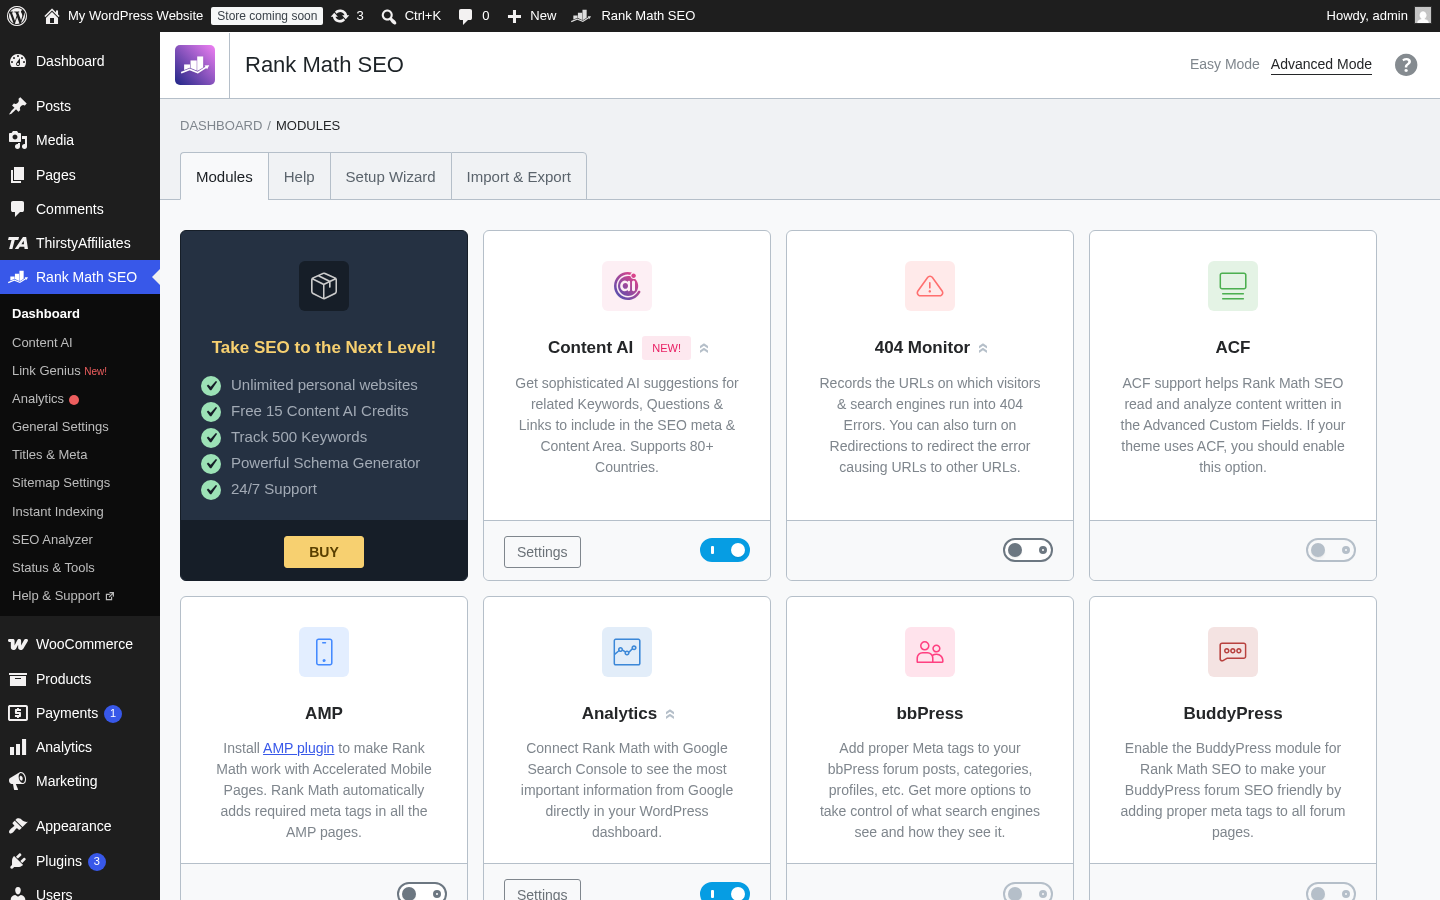Click the BuddyPress chat icon
The height and width of the screenshot is (900, 1440).
tap(1233, 652)
